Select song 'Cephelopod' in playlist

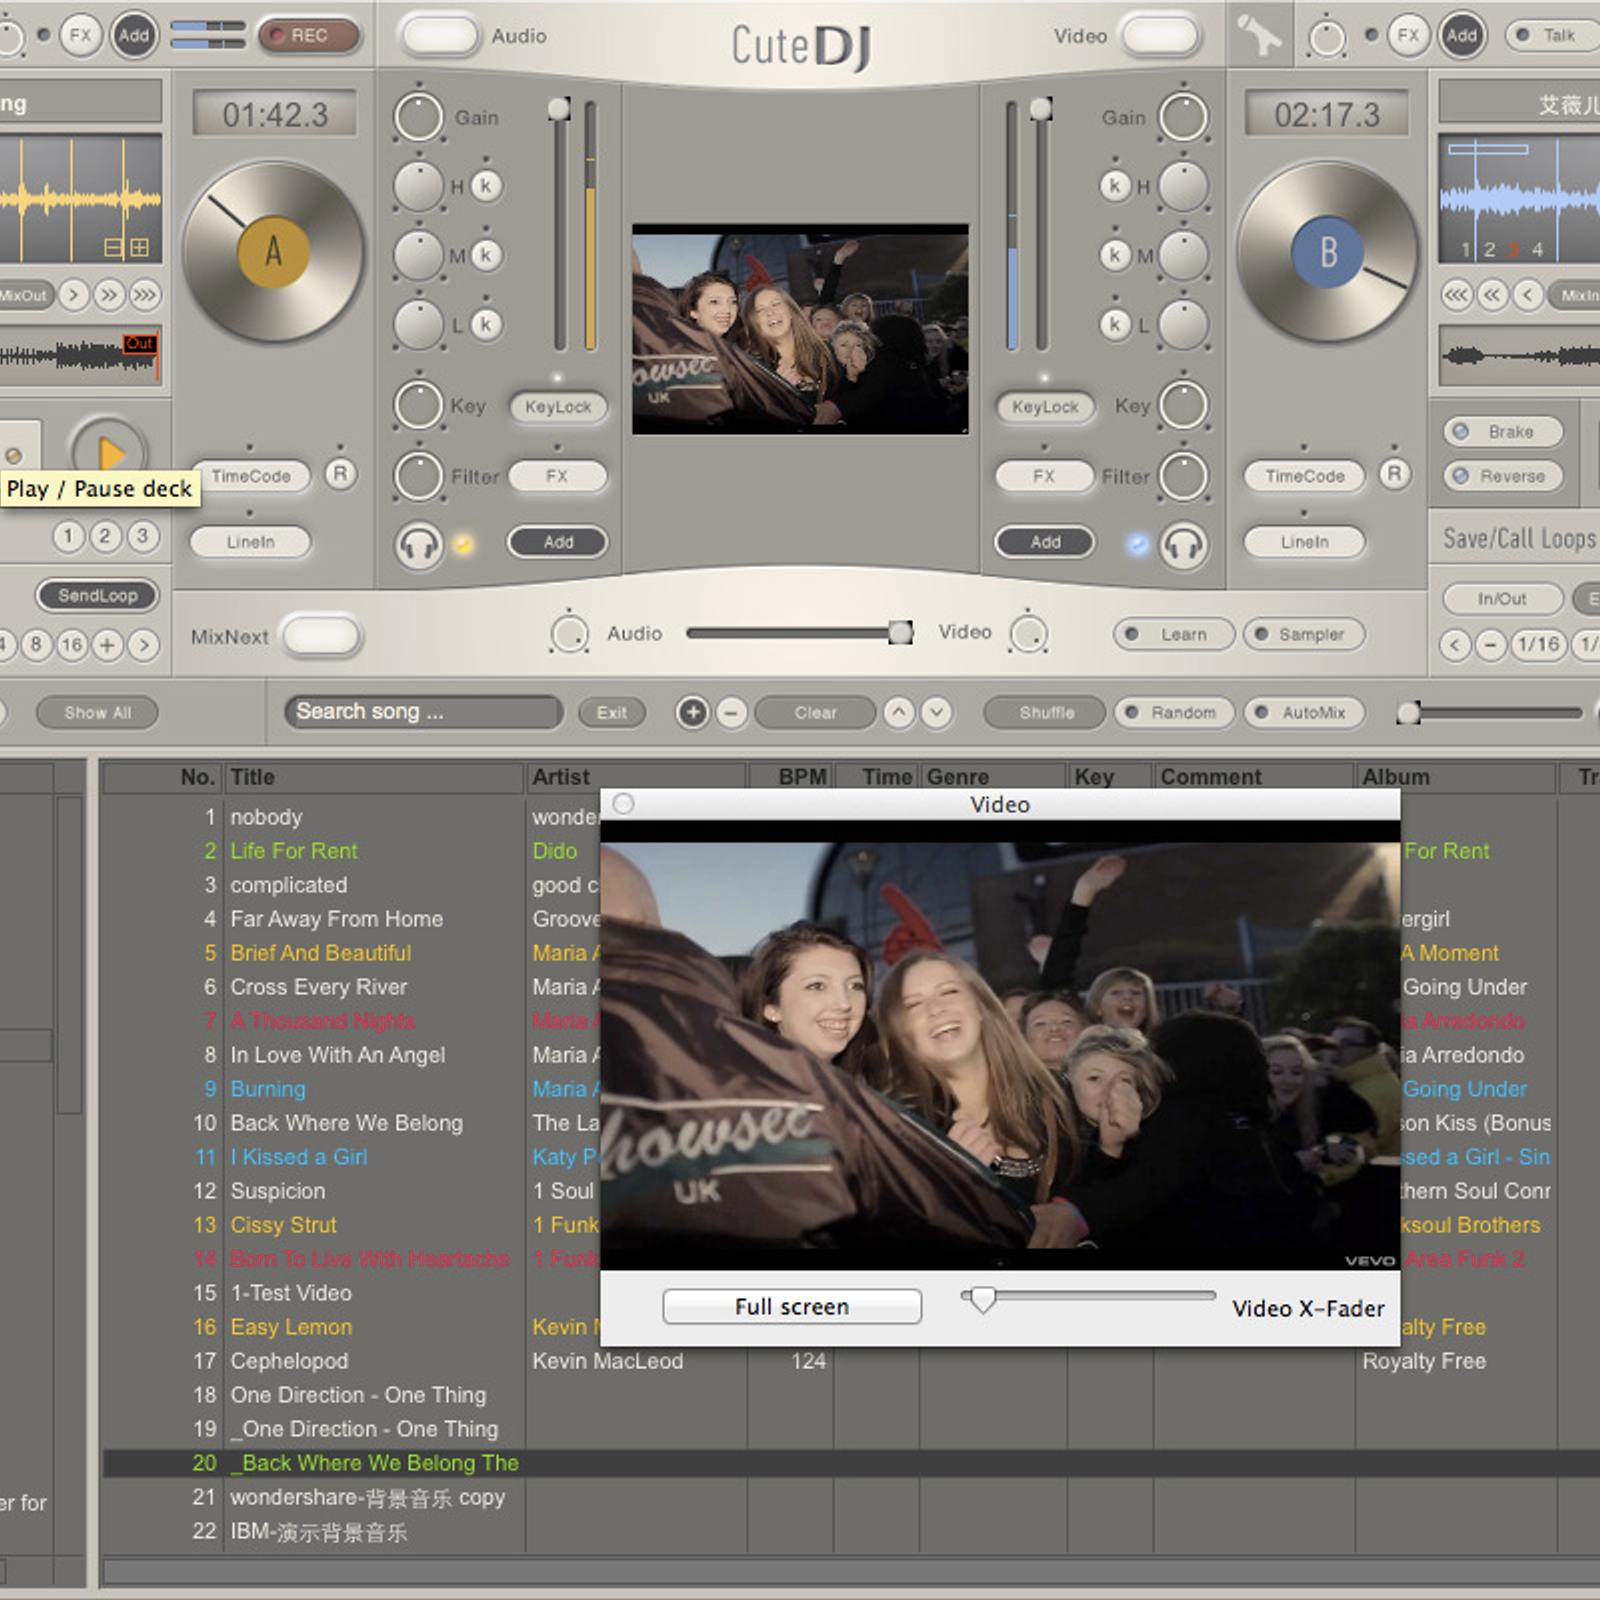[x=289, y=1361]
